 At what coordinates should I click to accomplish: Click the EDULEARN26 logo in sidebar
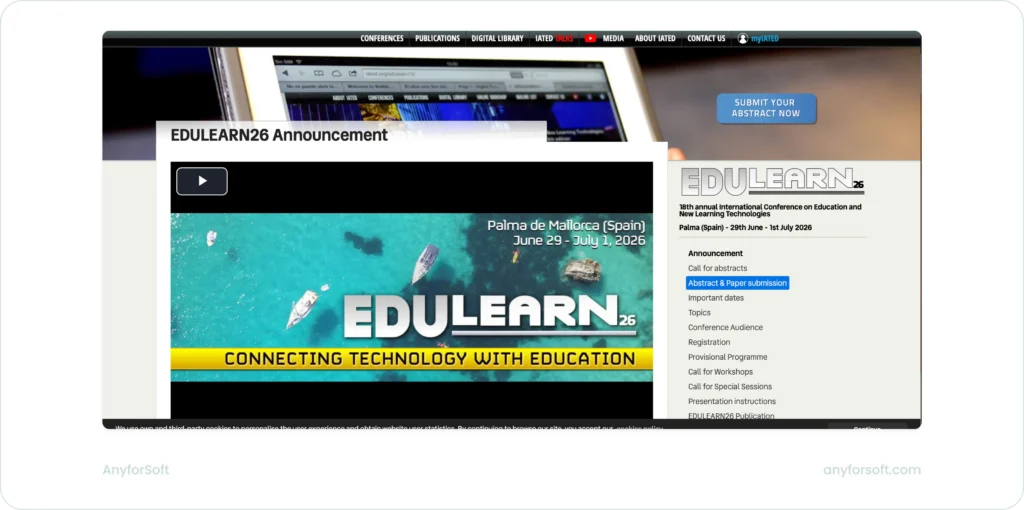pyautogui.click(x=772, y=182)
